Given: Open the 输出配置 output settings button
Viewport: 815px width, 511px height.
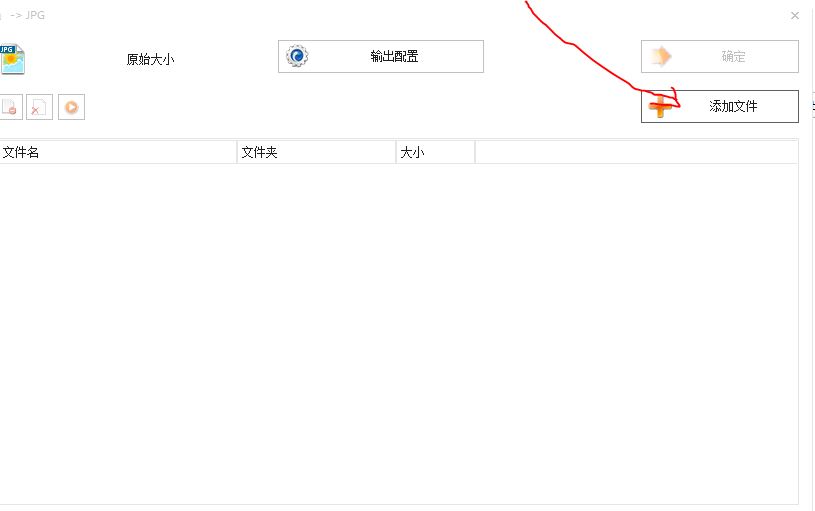Looking at the screenshot, I should 380,56.
